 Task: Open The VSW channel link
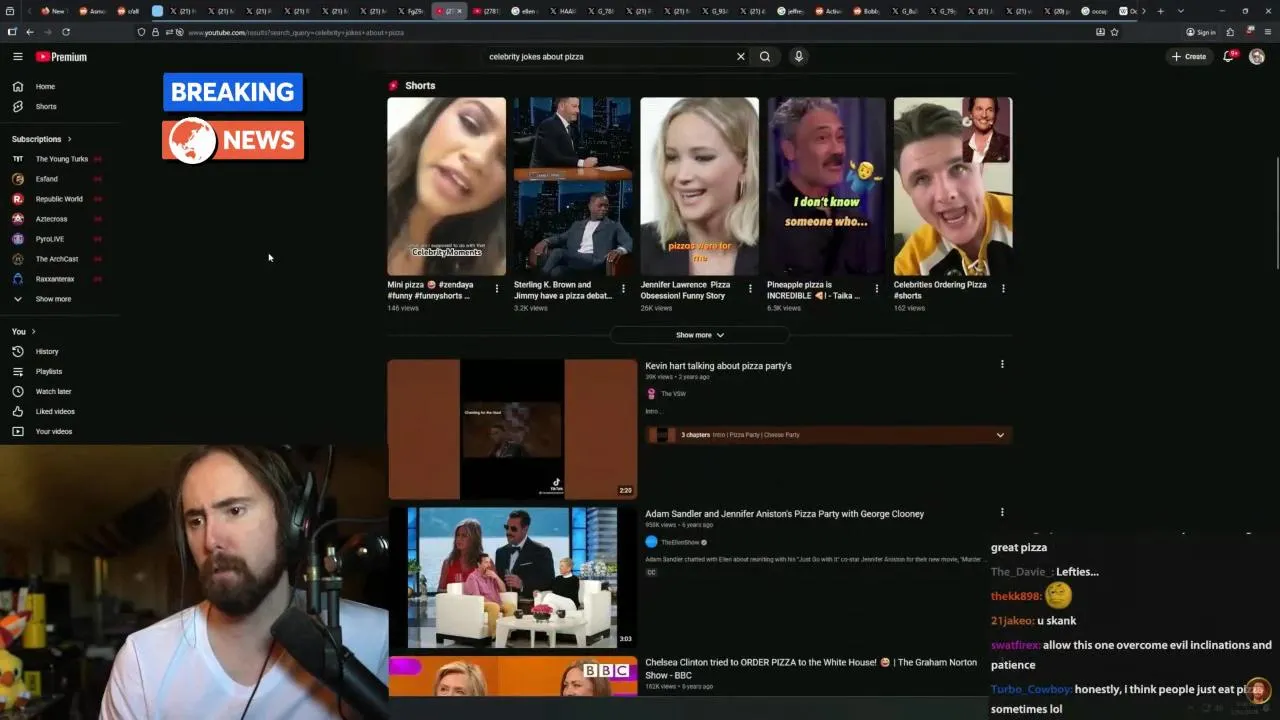pos(673,394)
